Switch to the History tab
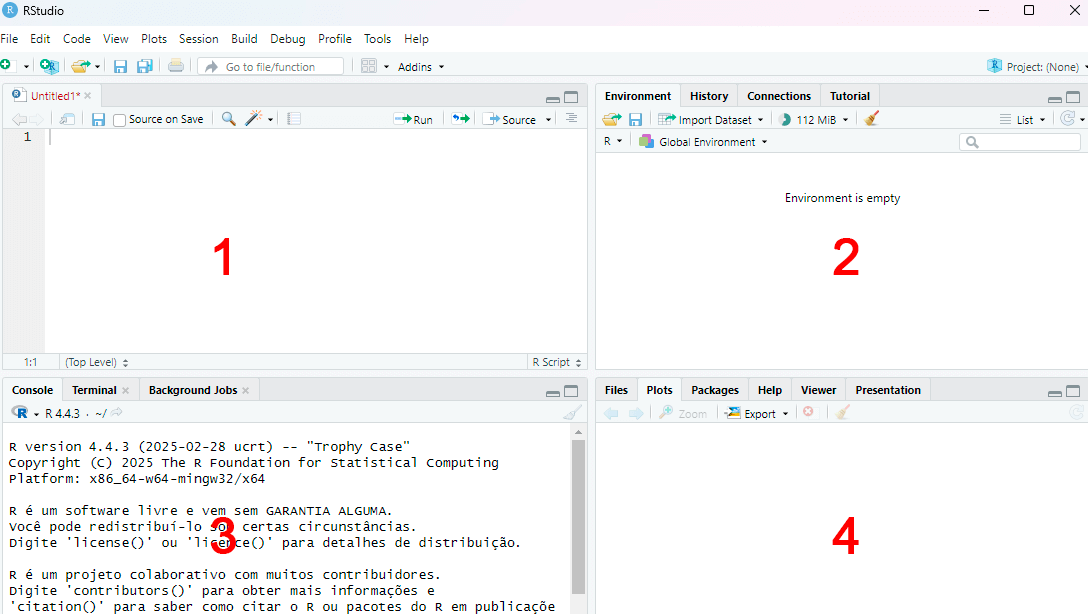 point(708,96)
